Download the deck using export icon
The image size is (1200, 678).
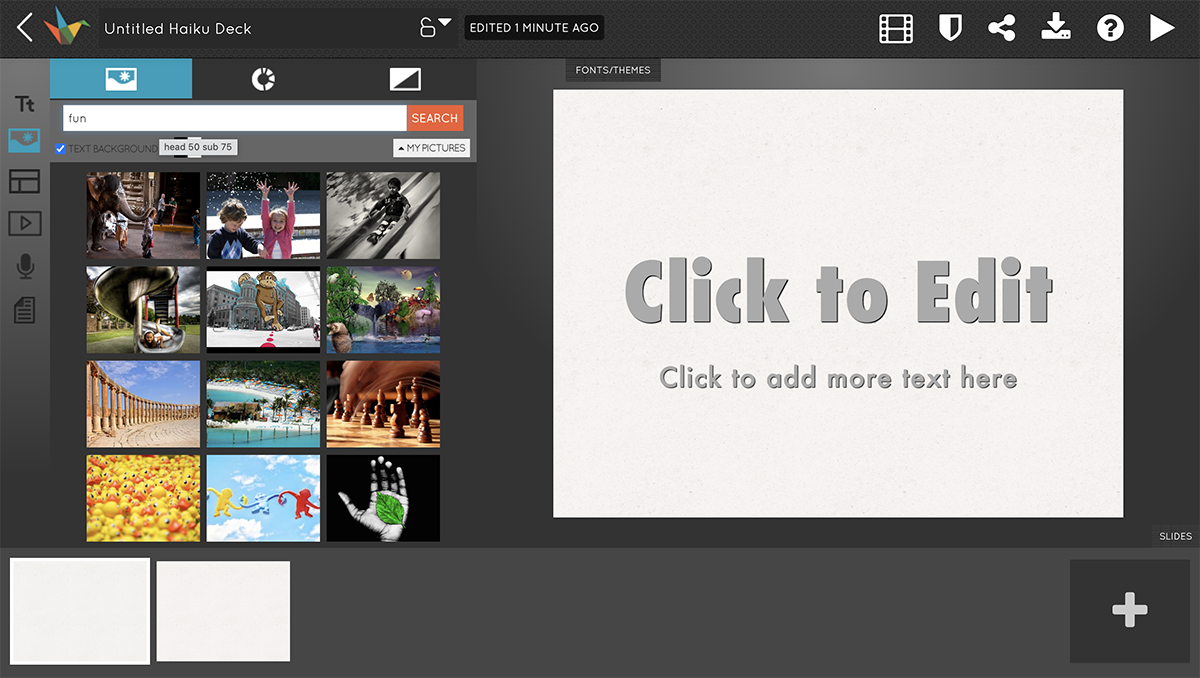pos(1056,27)
